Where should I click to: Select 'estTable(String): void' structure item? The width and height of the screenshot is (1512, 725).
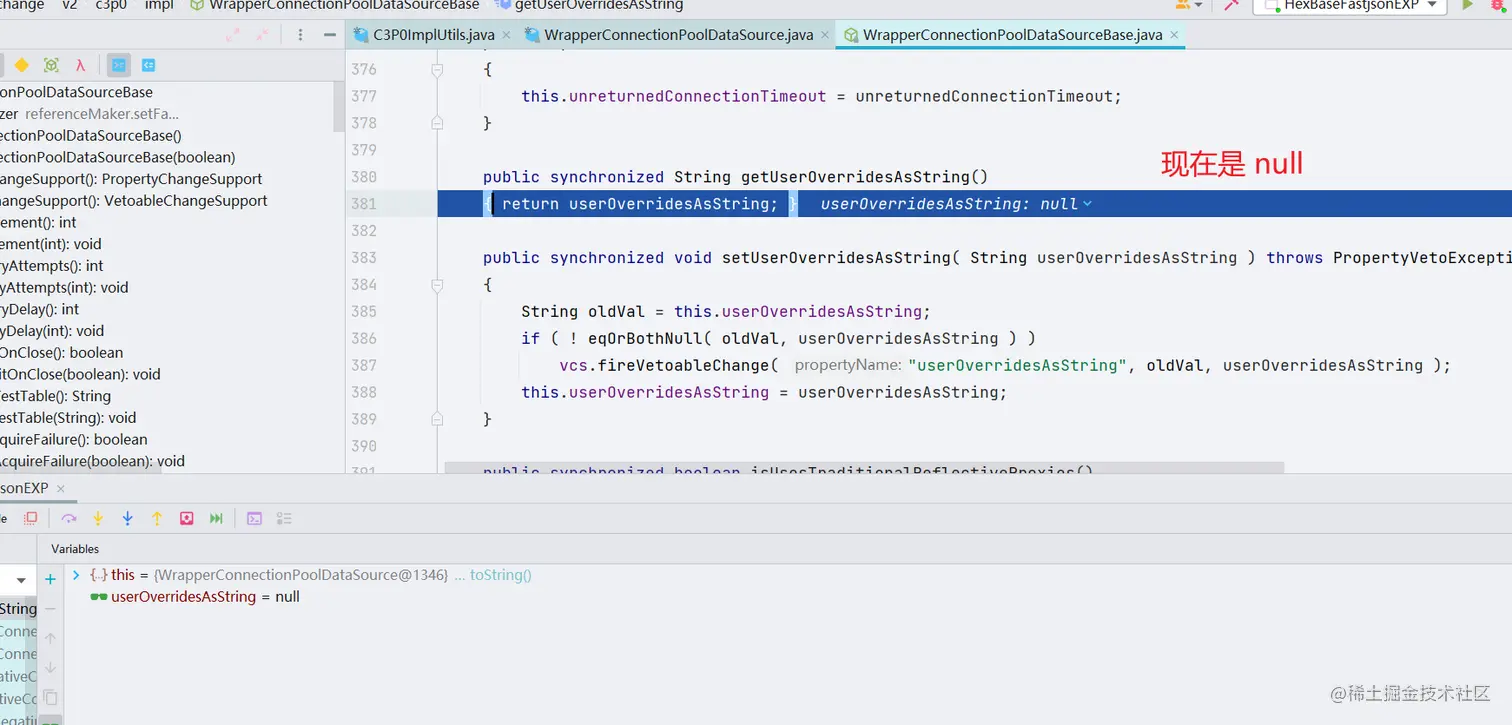coord(68,418)
